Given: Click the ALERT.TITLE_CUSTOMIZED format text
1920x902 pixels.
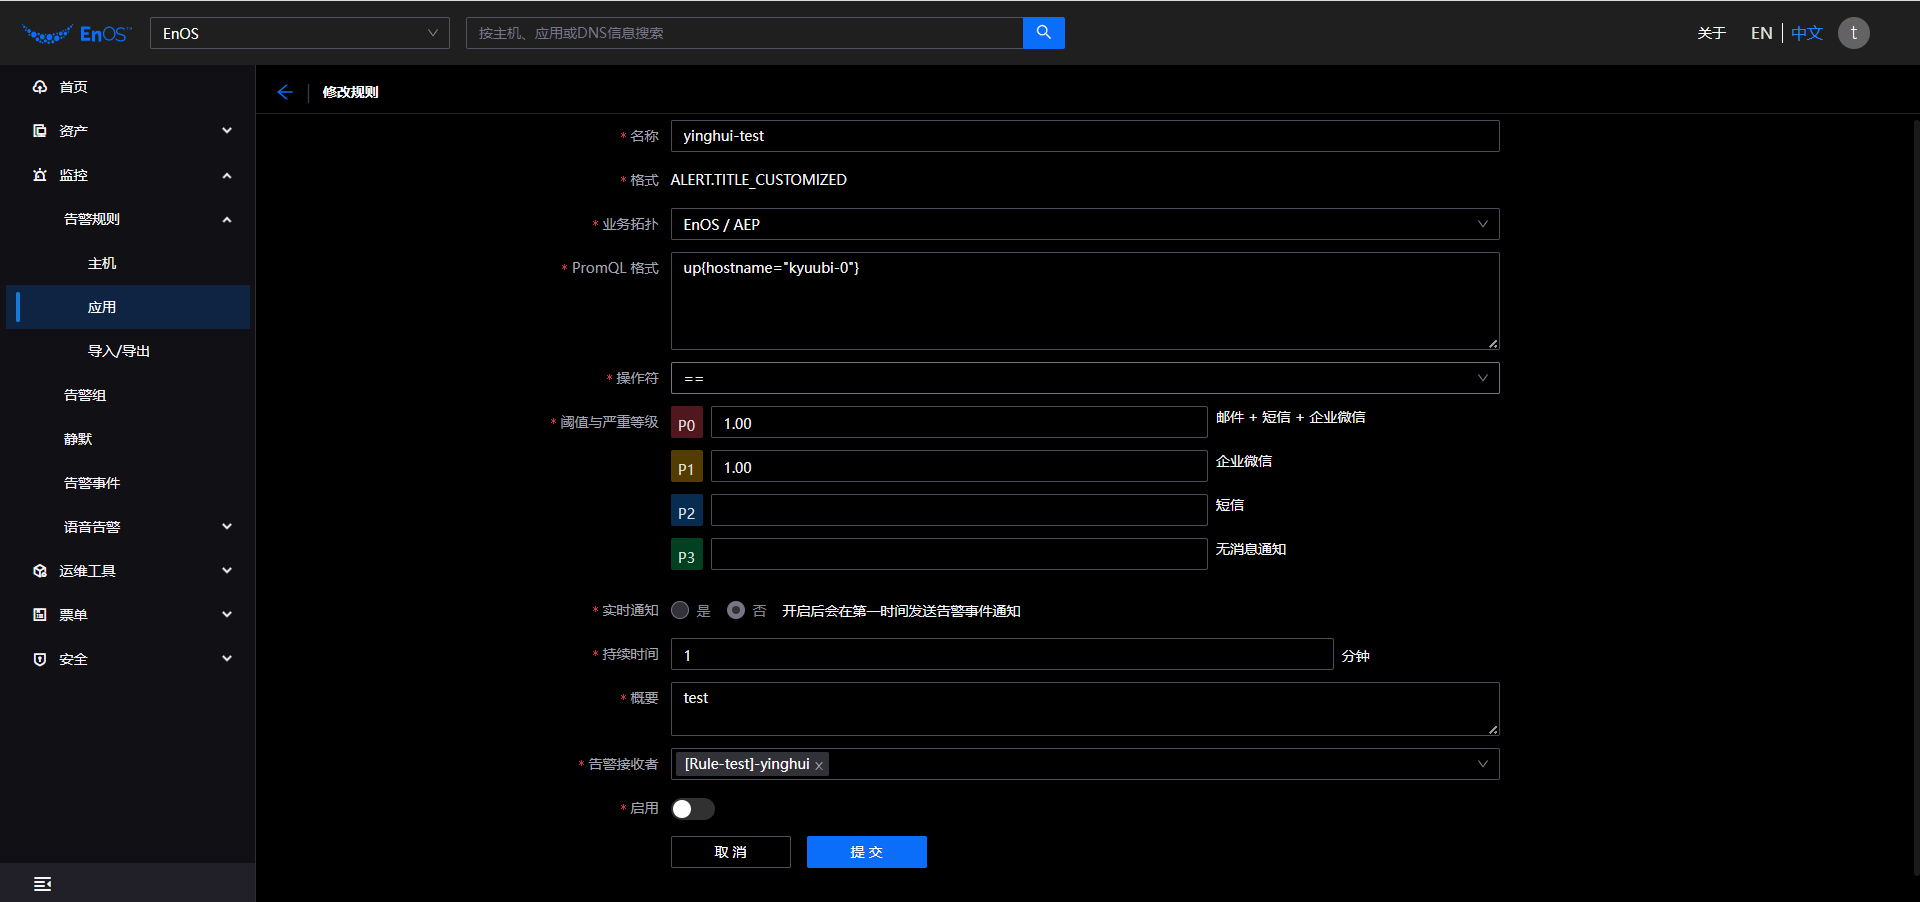Looking at the screenshot, I should pyautogui.click(x=758, y=180).
